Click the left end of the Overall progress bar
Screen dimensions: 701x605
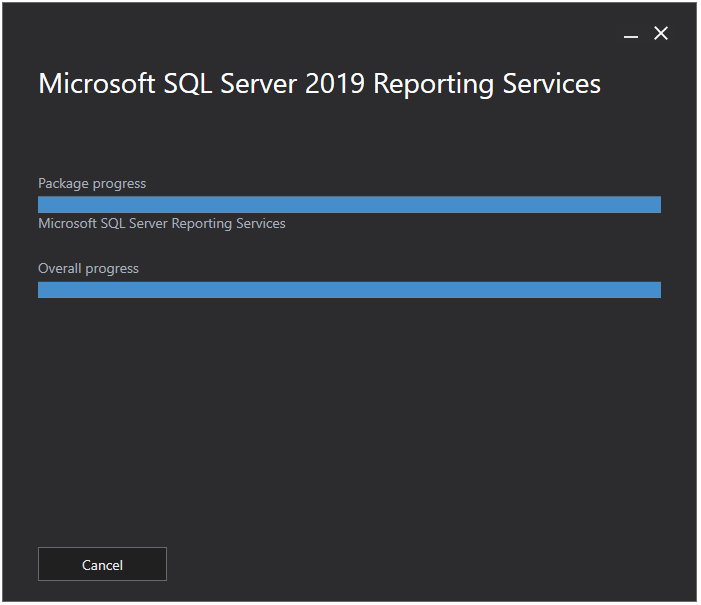coord(45,290)
